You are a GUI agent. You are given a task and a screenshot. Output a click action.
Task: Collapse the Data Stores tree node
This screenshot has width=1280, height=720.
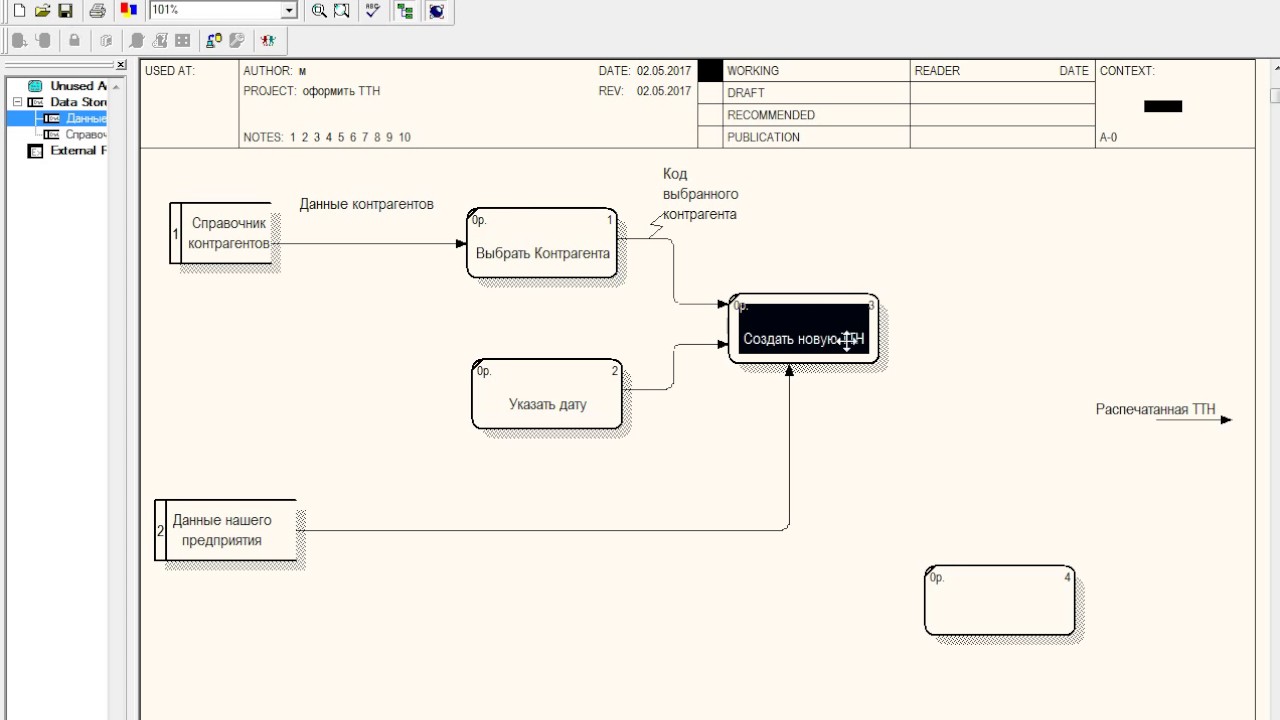(17, 102)
